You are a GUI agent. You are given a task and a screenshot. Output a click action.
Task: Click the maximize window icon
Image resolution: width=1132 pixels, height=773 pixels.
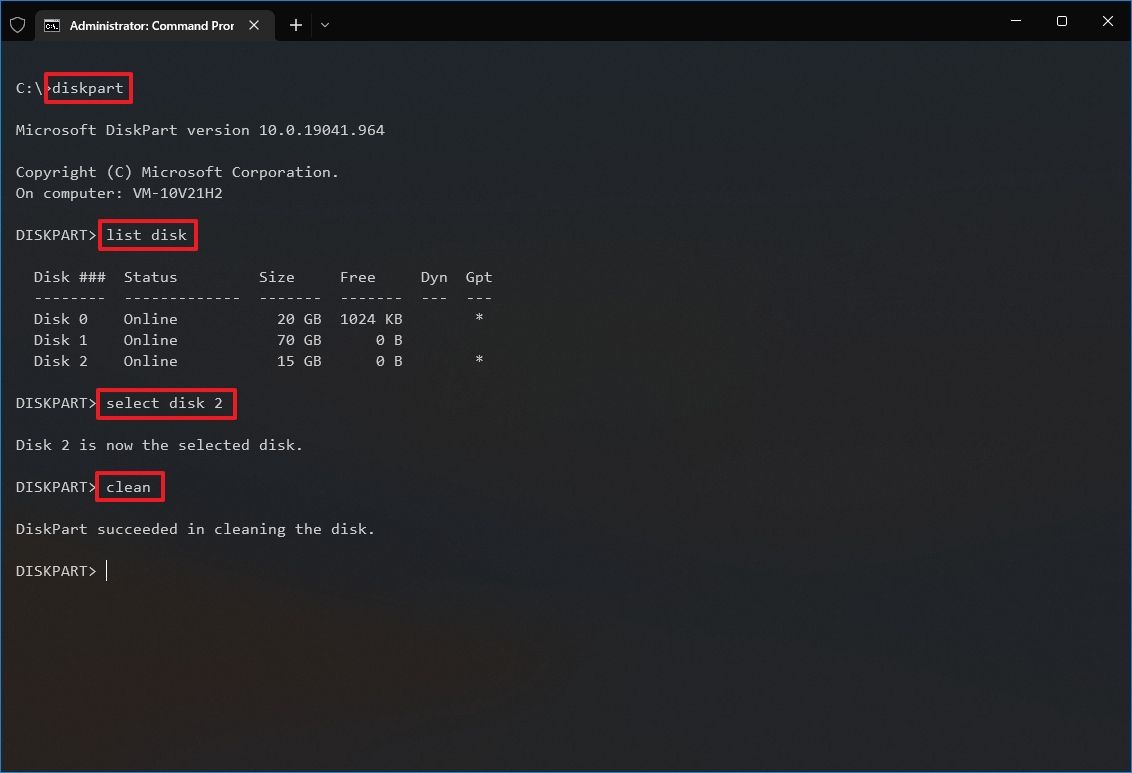[x=1062, y=21]
